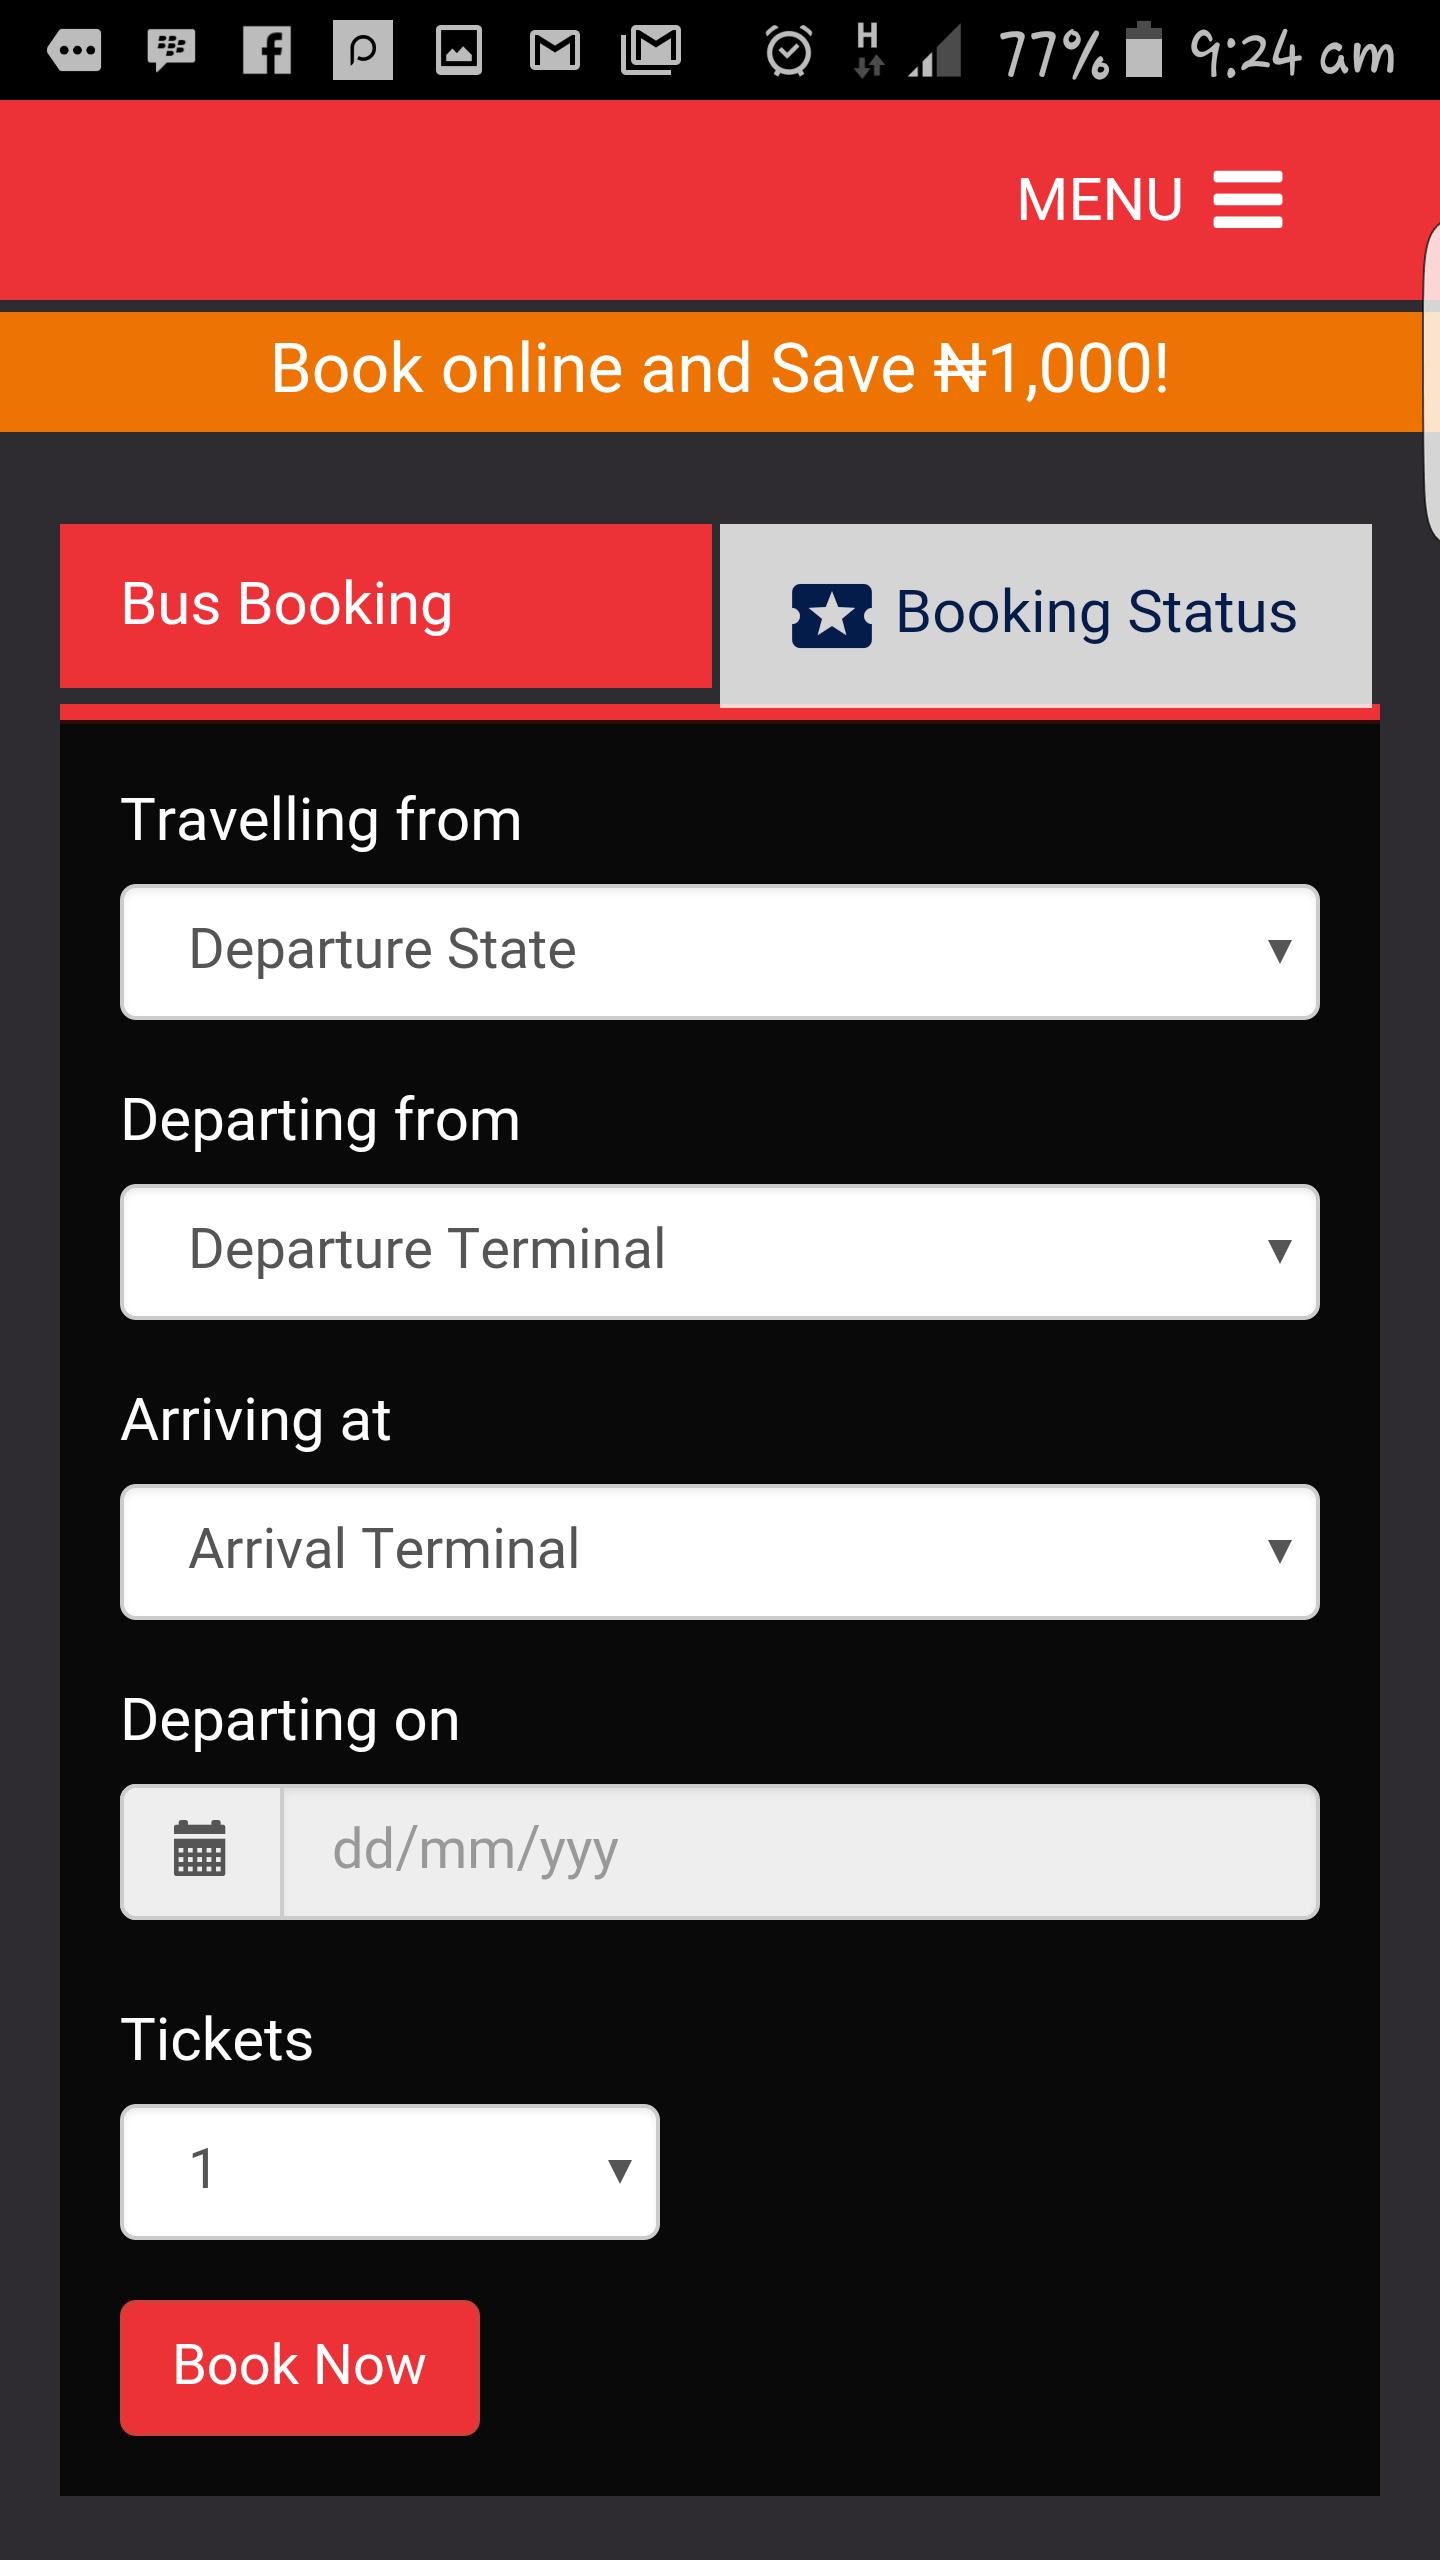Open the hamburger MENU icon
1440x2560 pixels.
[1247, 199]
